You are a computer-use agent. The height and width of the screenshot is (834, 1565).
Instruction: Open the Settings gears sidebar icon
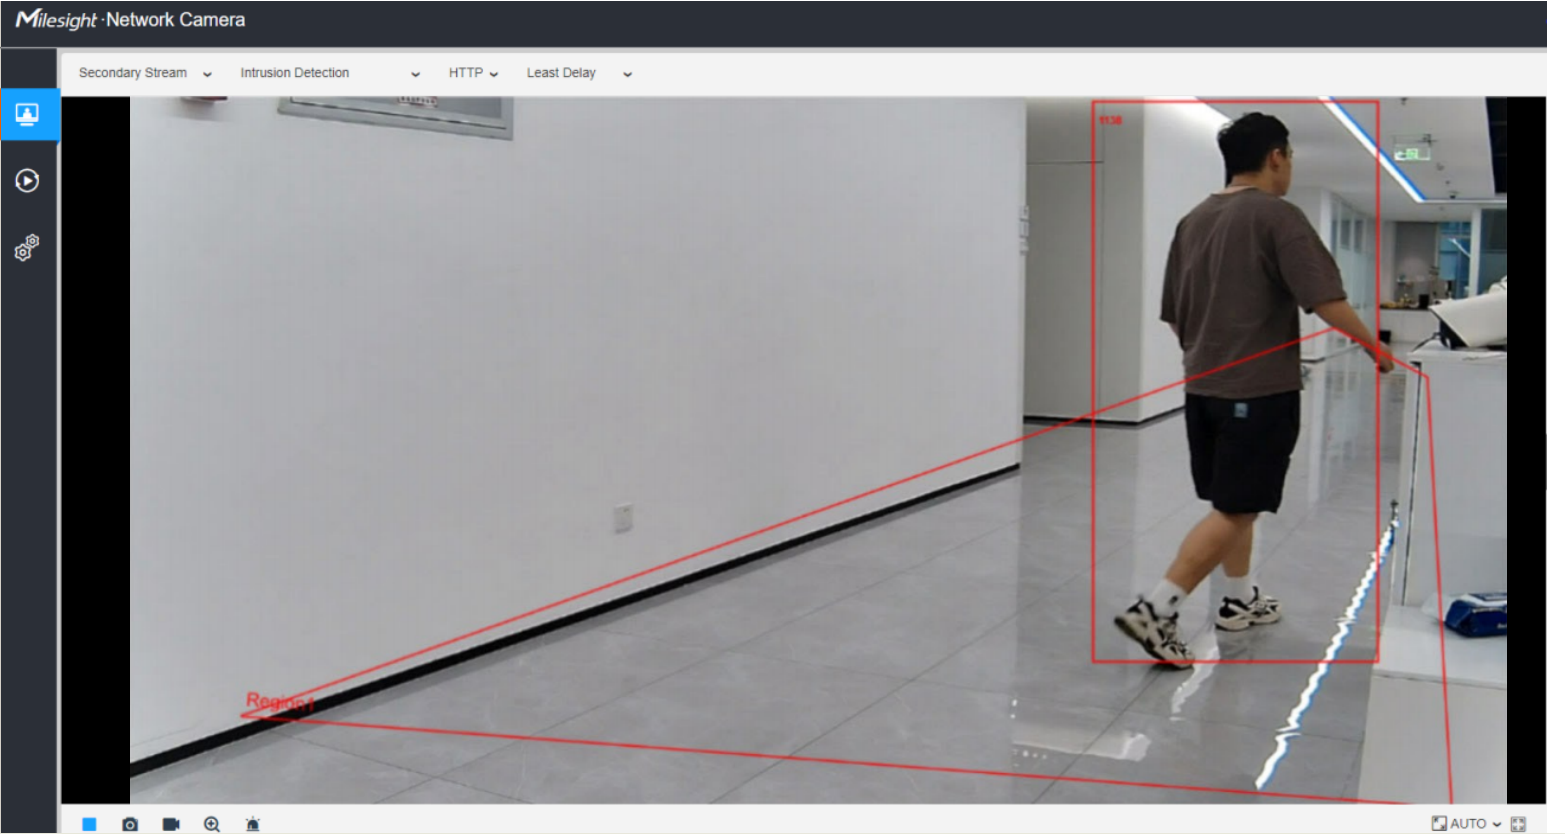(x=27, y=248)
